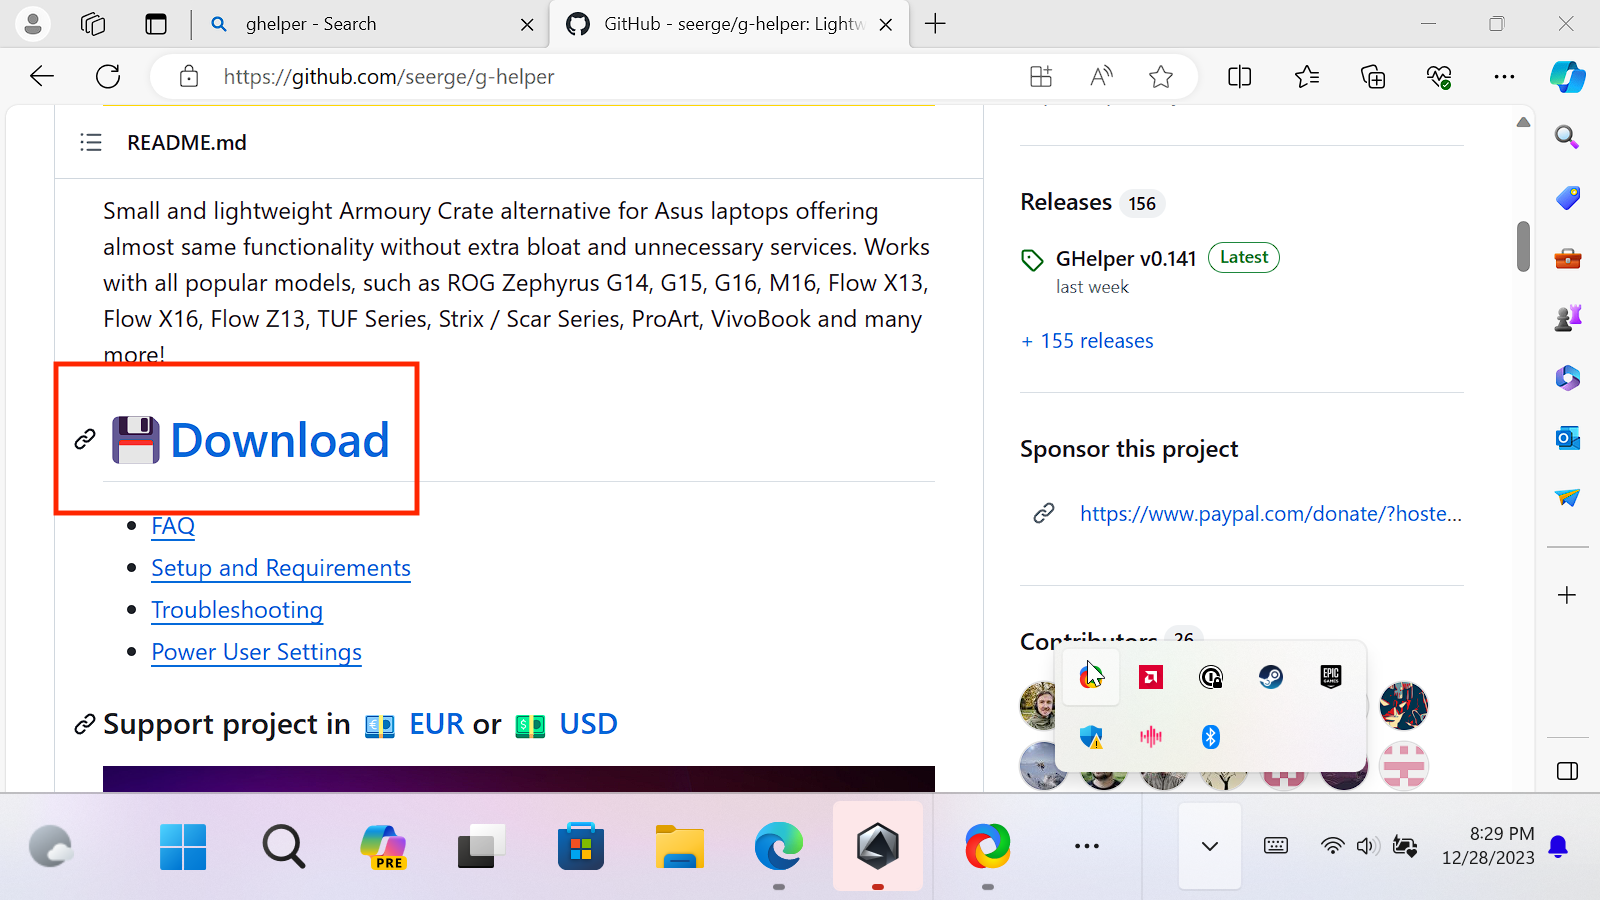Open the browser profile icon
This screenshot has width=1600, height=900.
33,24
